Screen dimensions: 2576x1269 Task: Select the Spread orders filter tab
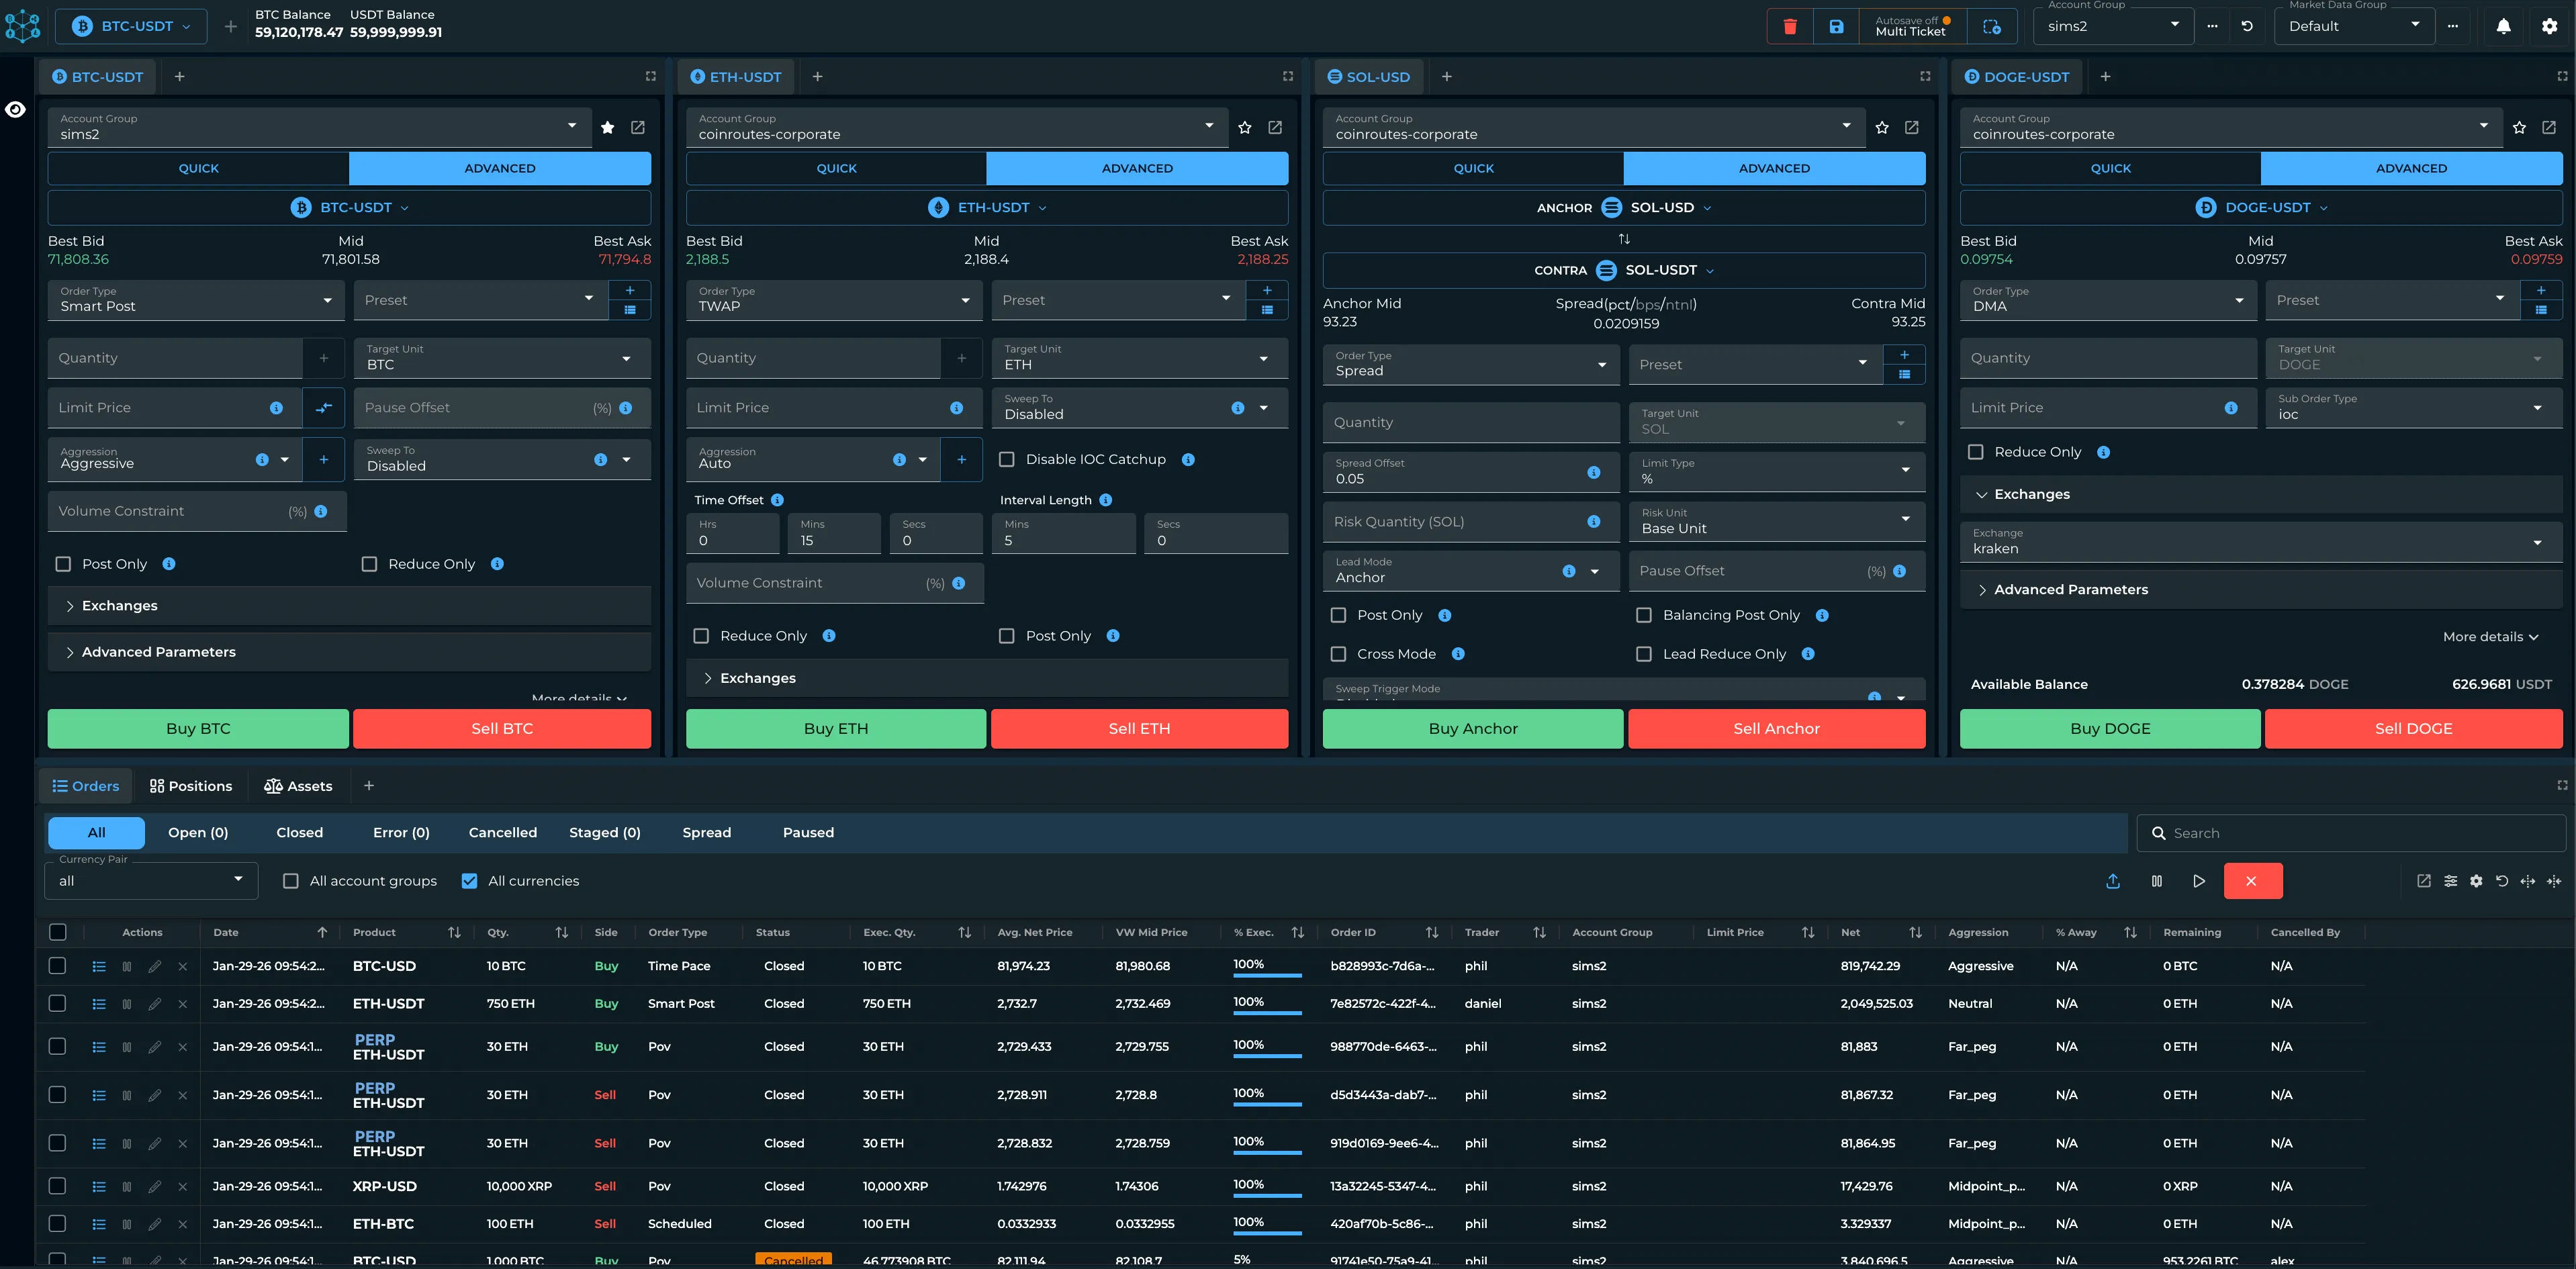click(x=707, y=833)
